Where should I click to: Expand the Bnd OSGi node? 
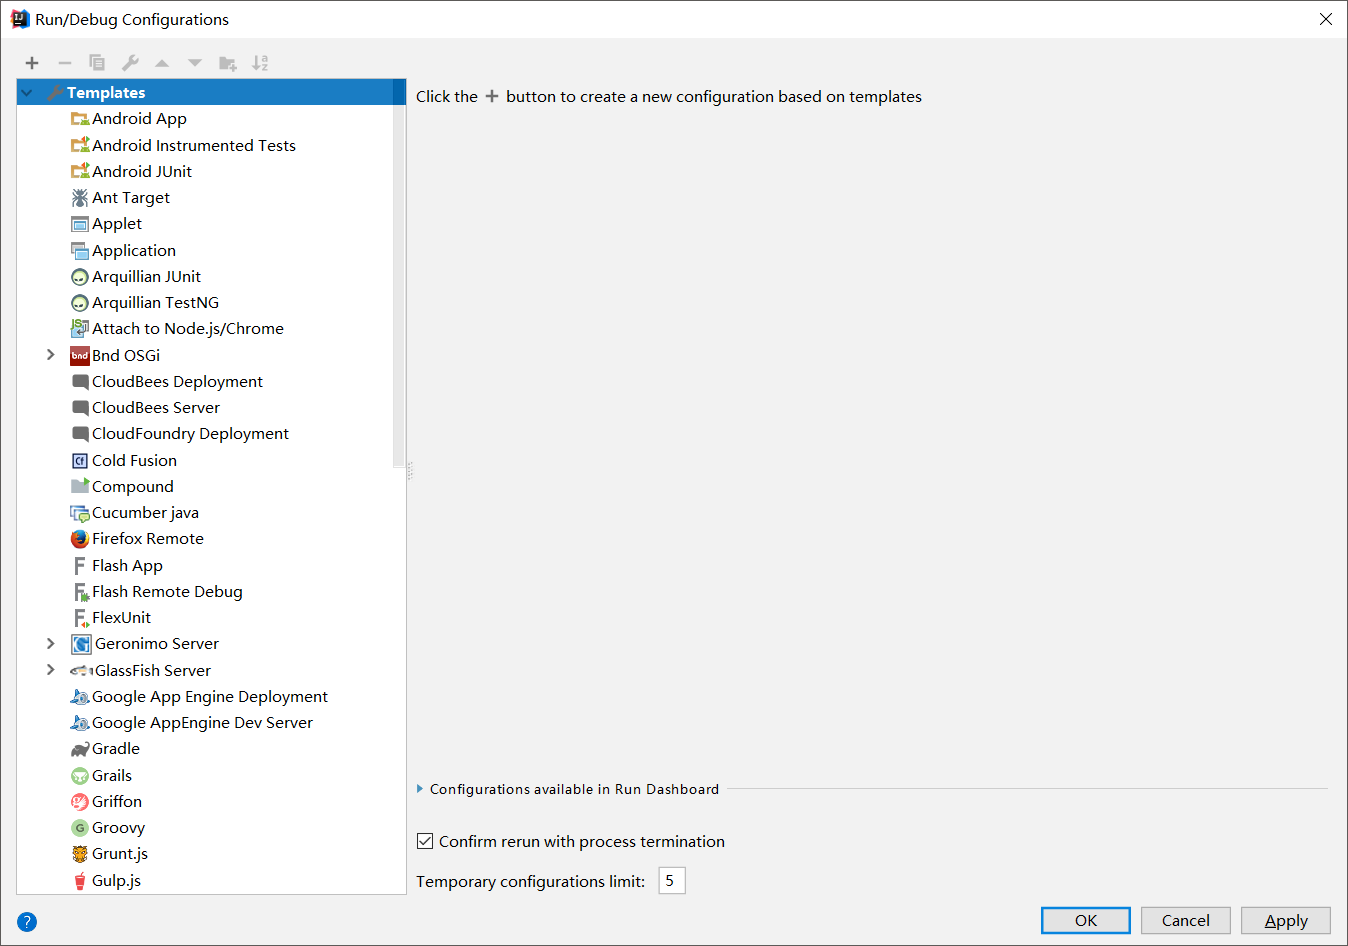(50, 355)
